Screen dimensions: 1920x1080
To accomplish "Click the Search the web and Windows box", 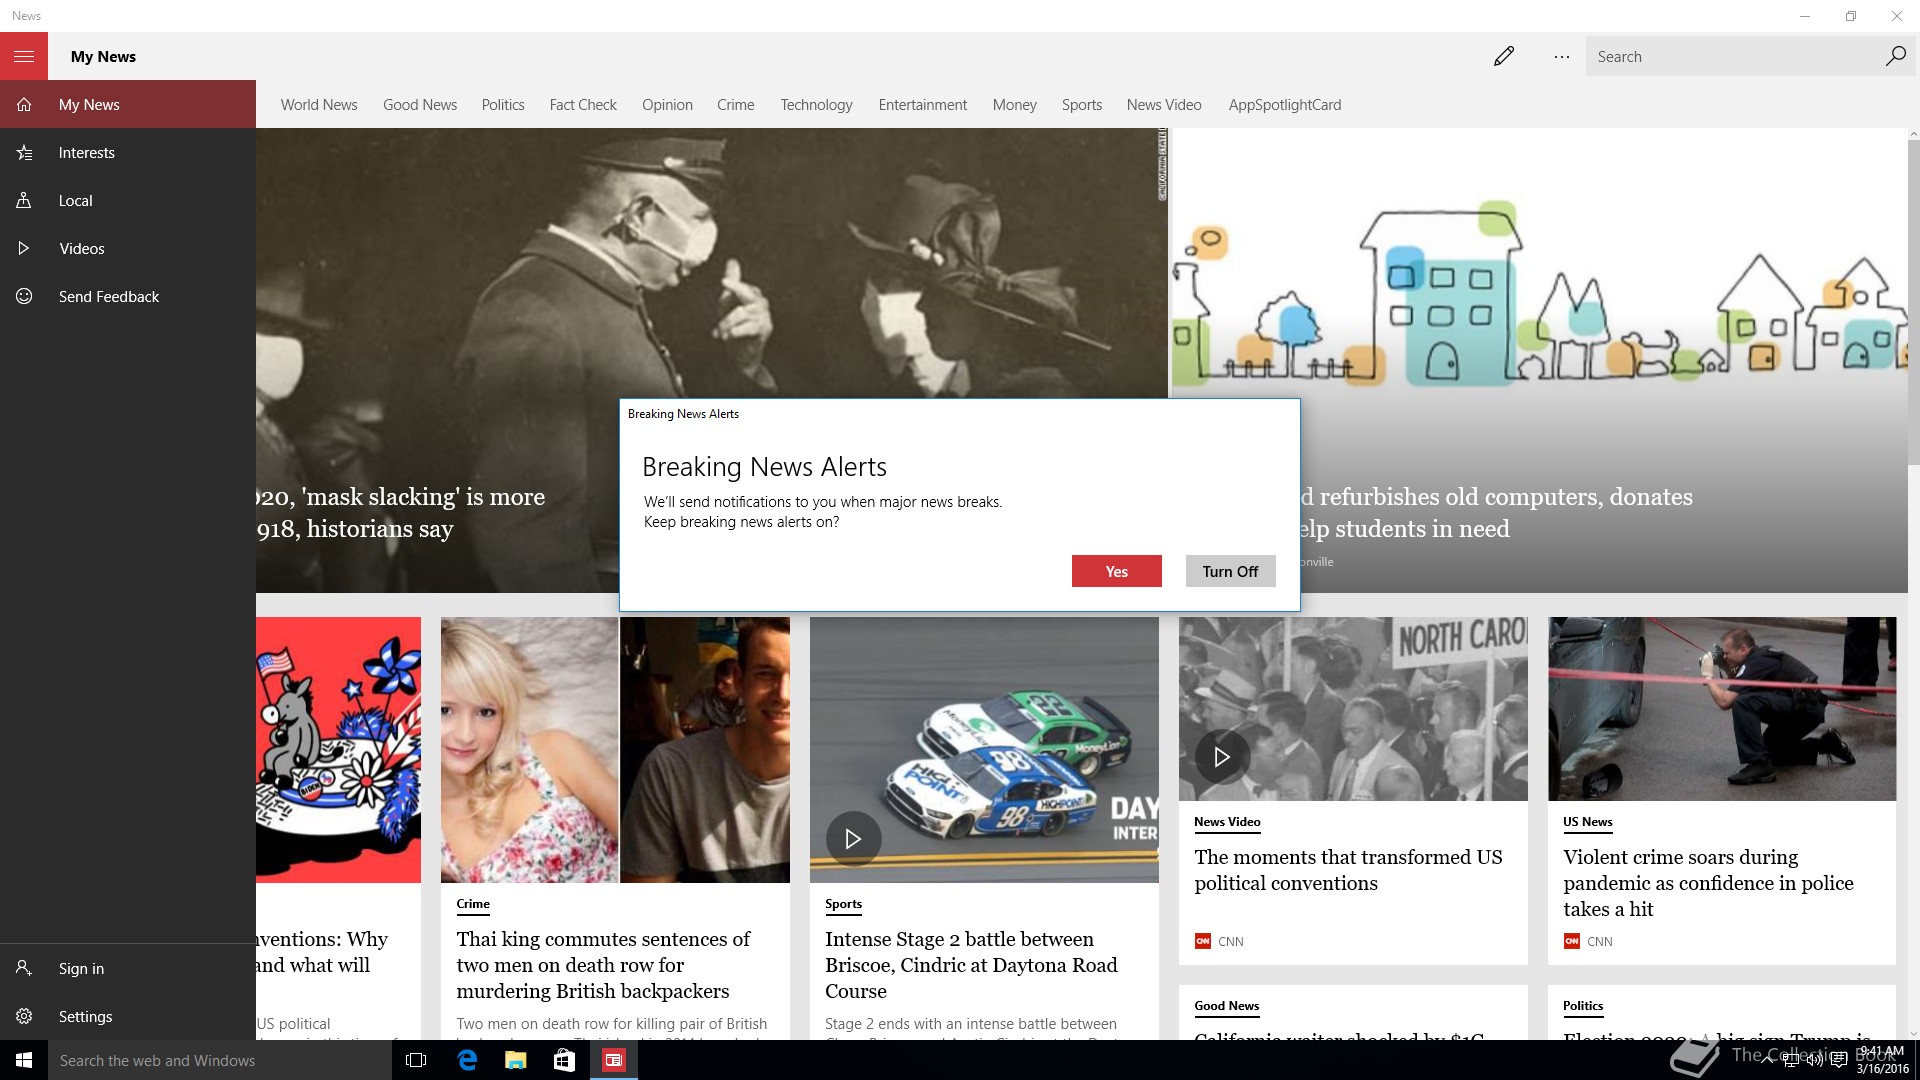I will 220,1060.
